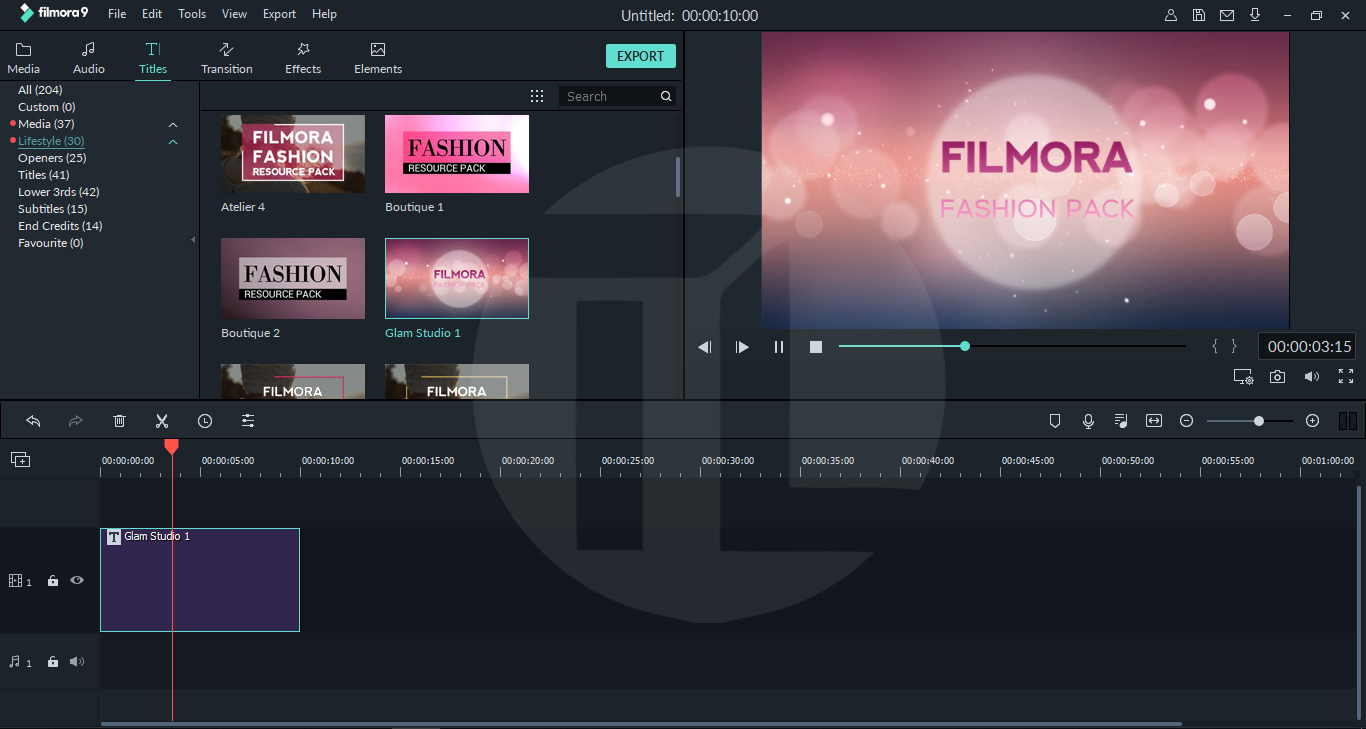The image size is (1366, 729).
Task: Click the EXPORT button
Action: click(640, 56)
